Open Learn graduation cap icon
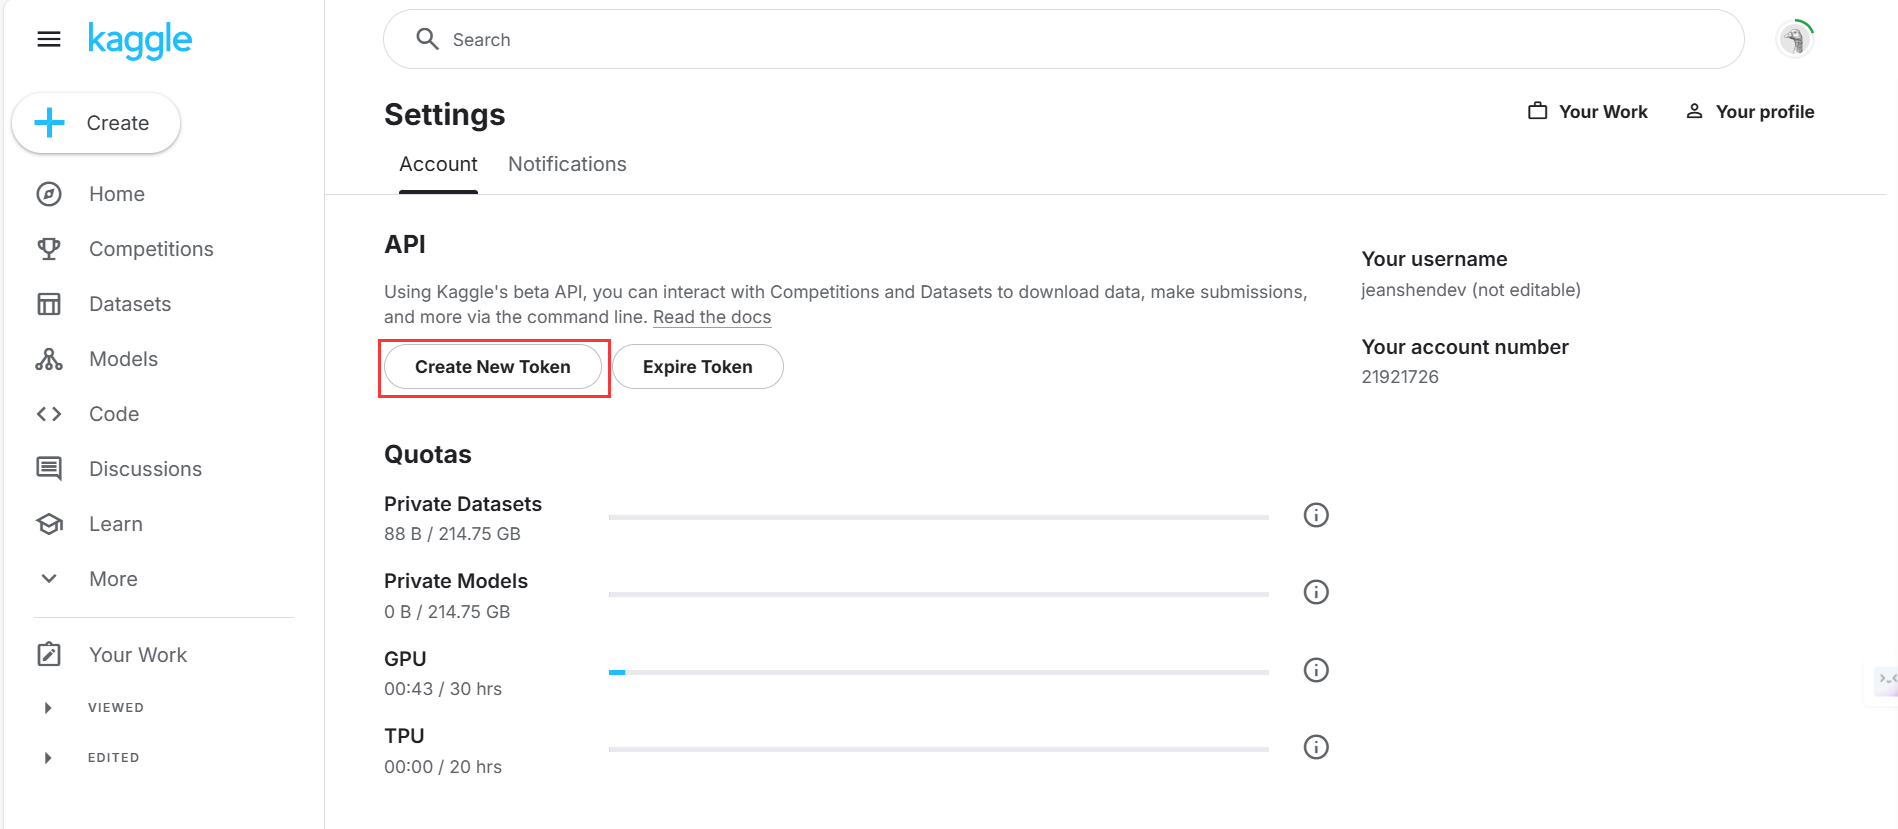The width and height of the screenshot is (1898, 829). coord(49,524)
